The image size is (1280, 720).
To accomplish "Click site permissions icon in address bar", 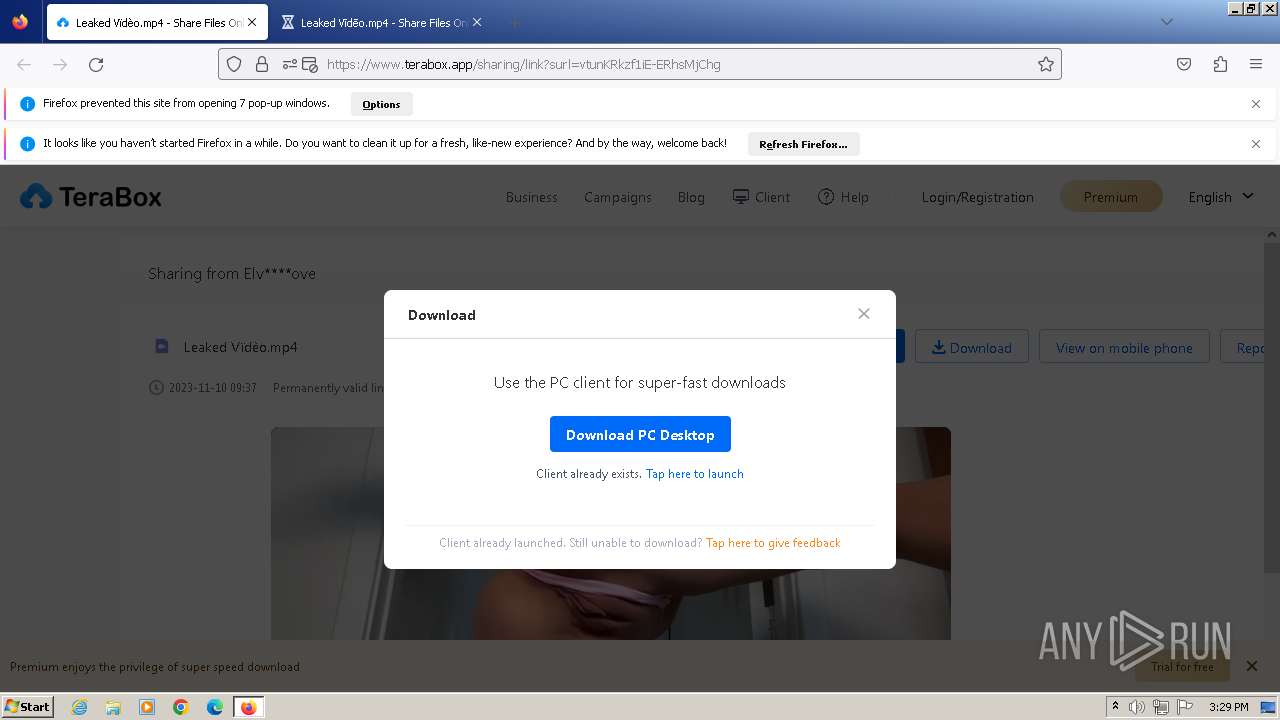I will point(289,64).
